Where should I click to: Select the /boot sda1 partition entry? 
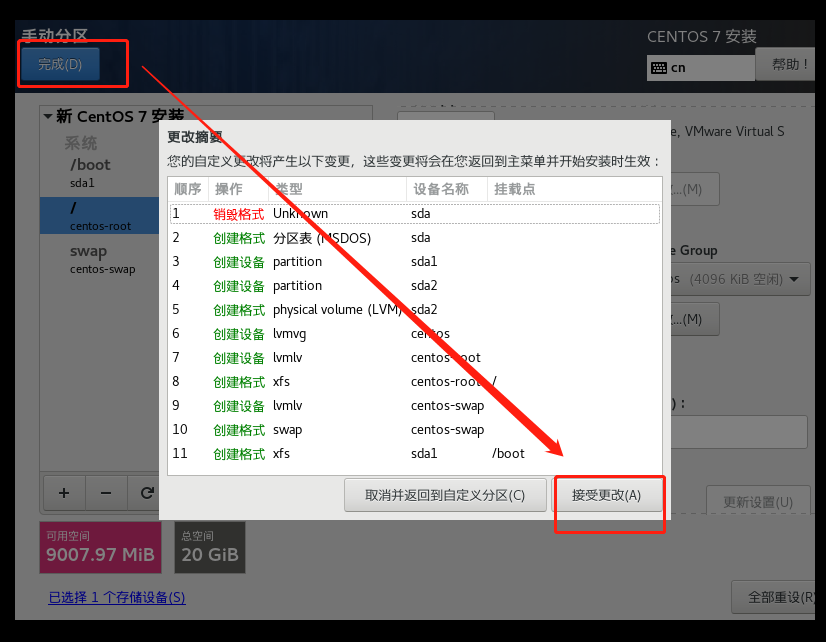[100, 173]
